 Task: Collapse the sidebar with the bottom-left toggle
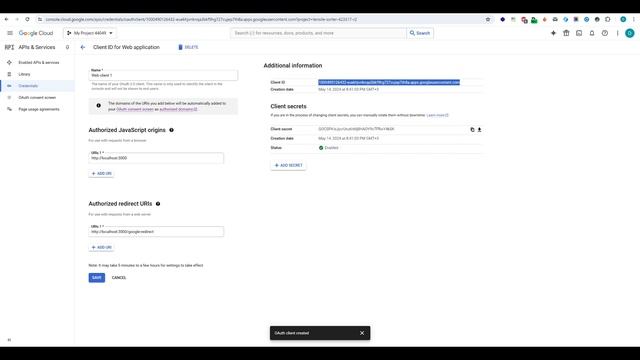9,340
